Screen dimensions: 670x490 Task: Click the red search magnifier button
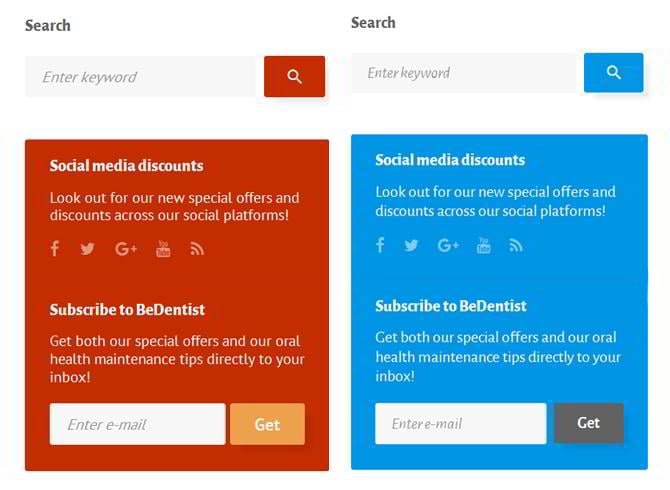click(x=294, y=77)
